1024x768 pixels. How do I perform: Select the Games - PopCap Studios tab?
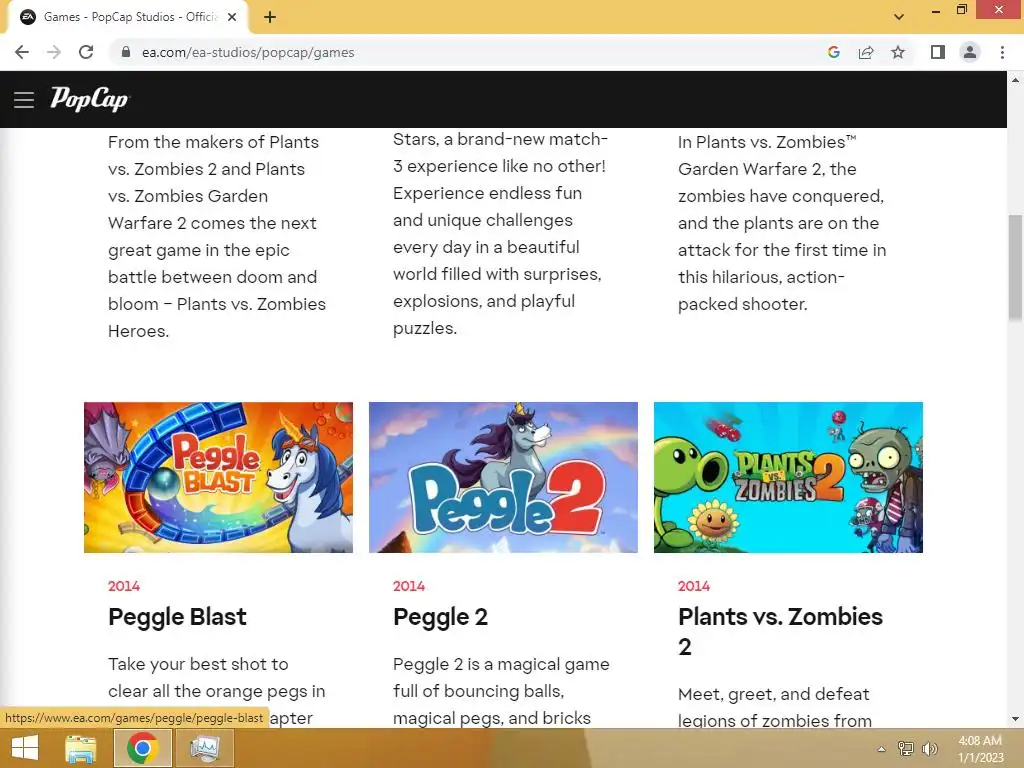(127, 18)
